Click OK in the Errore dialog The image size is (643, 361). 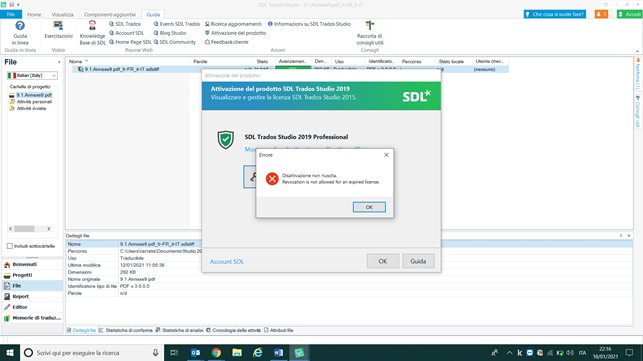(x=369, y=207)
